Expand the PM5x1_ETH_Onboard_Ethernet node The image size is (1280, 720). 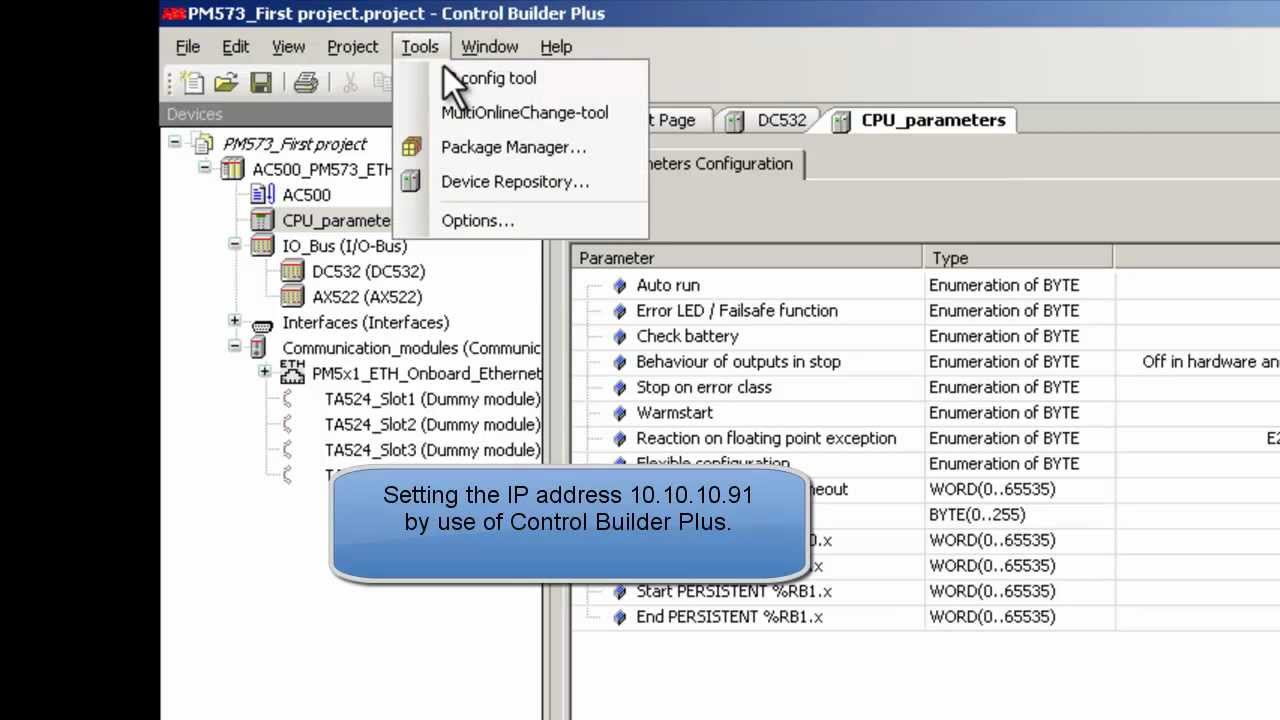[265, 372]
